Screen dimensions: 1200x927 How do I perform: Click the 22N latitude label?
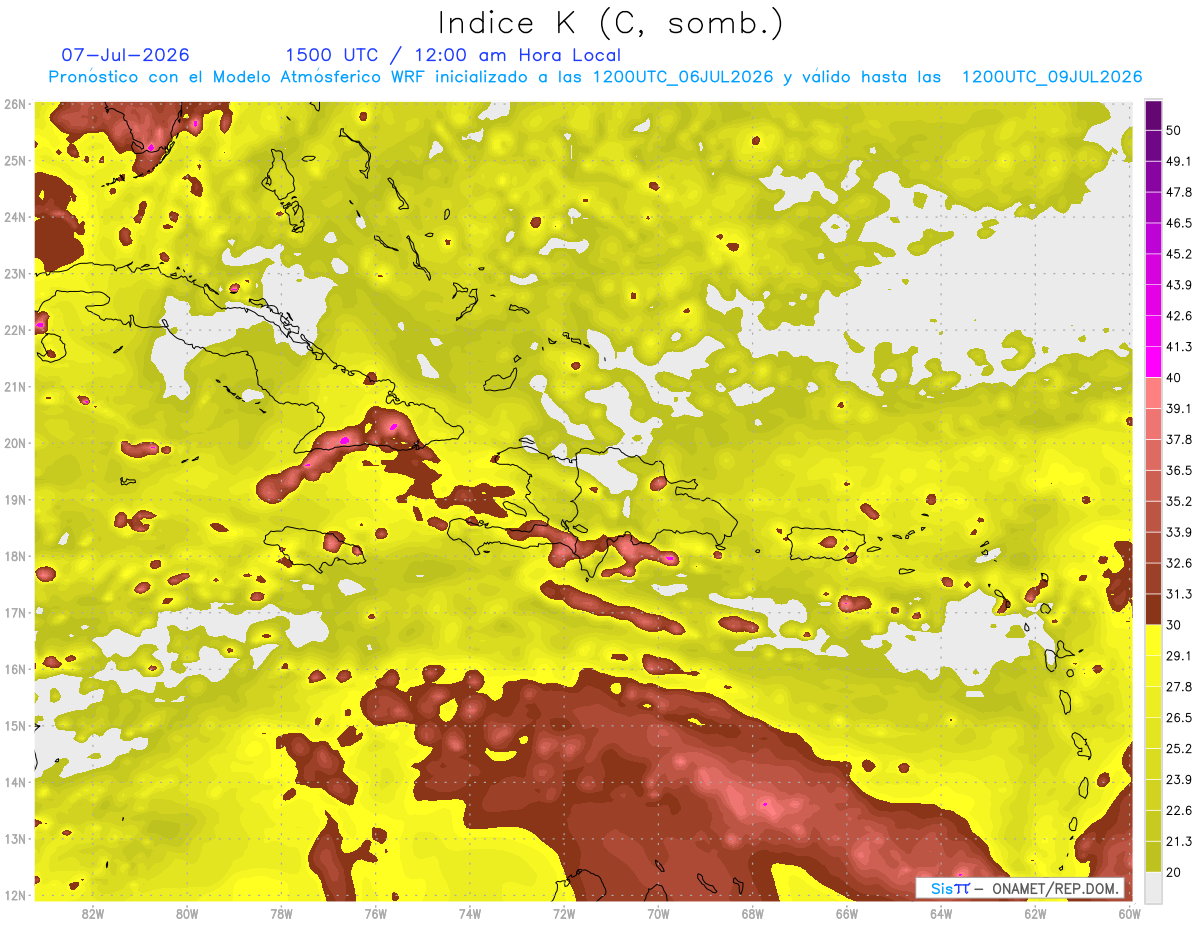(x=15, y=330)
